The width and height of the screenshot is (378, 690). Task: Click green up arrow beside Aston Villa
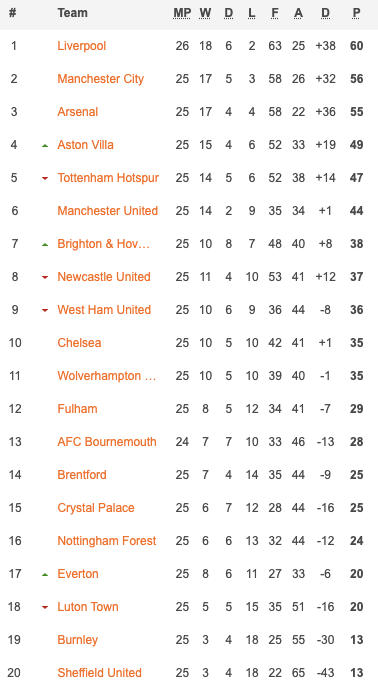tap(45, 145)
